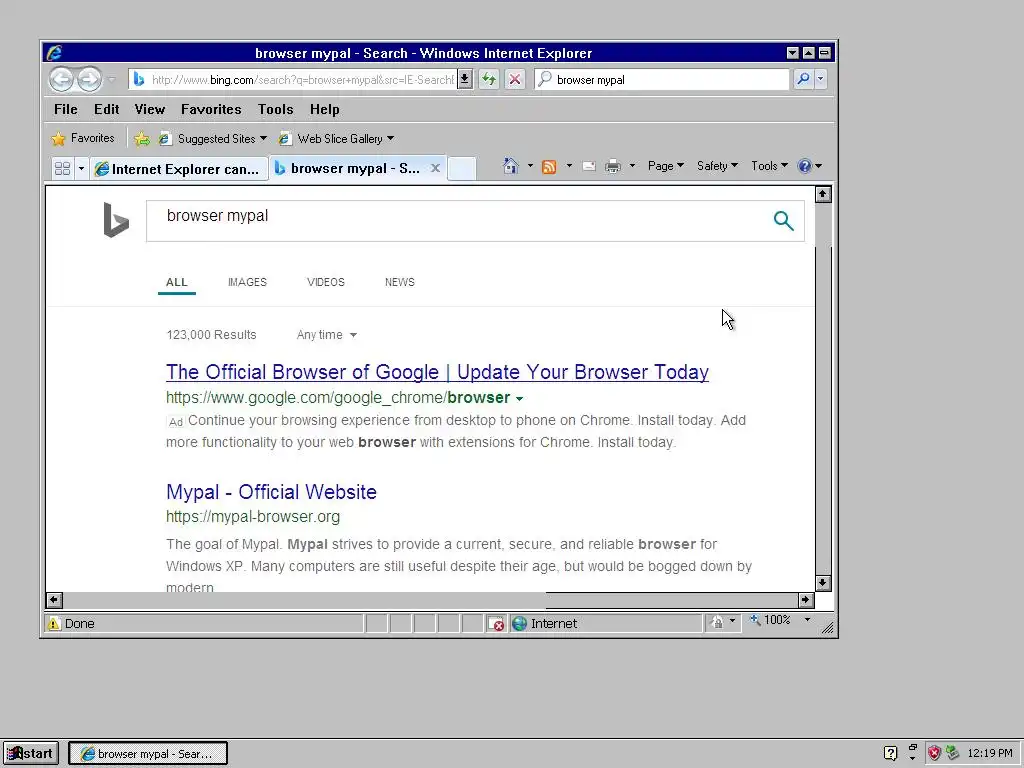Click the Internet Explorer icon in the title bar
Viewport: 1024px width, 768px height.
pyautogui.click(x=55, y=53)
